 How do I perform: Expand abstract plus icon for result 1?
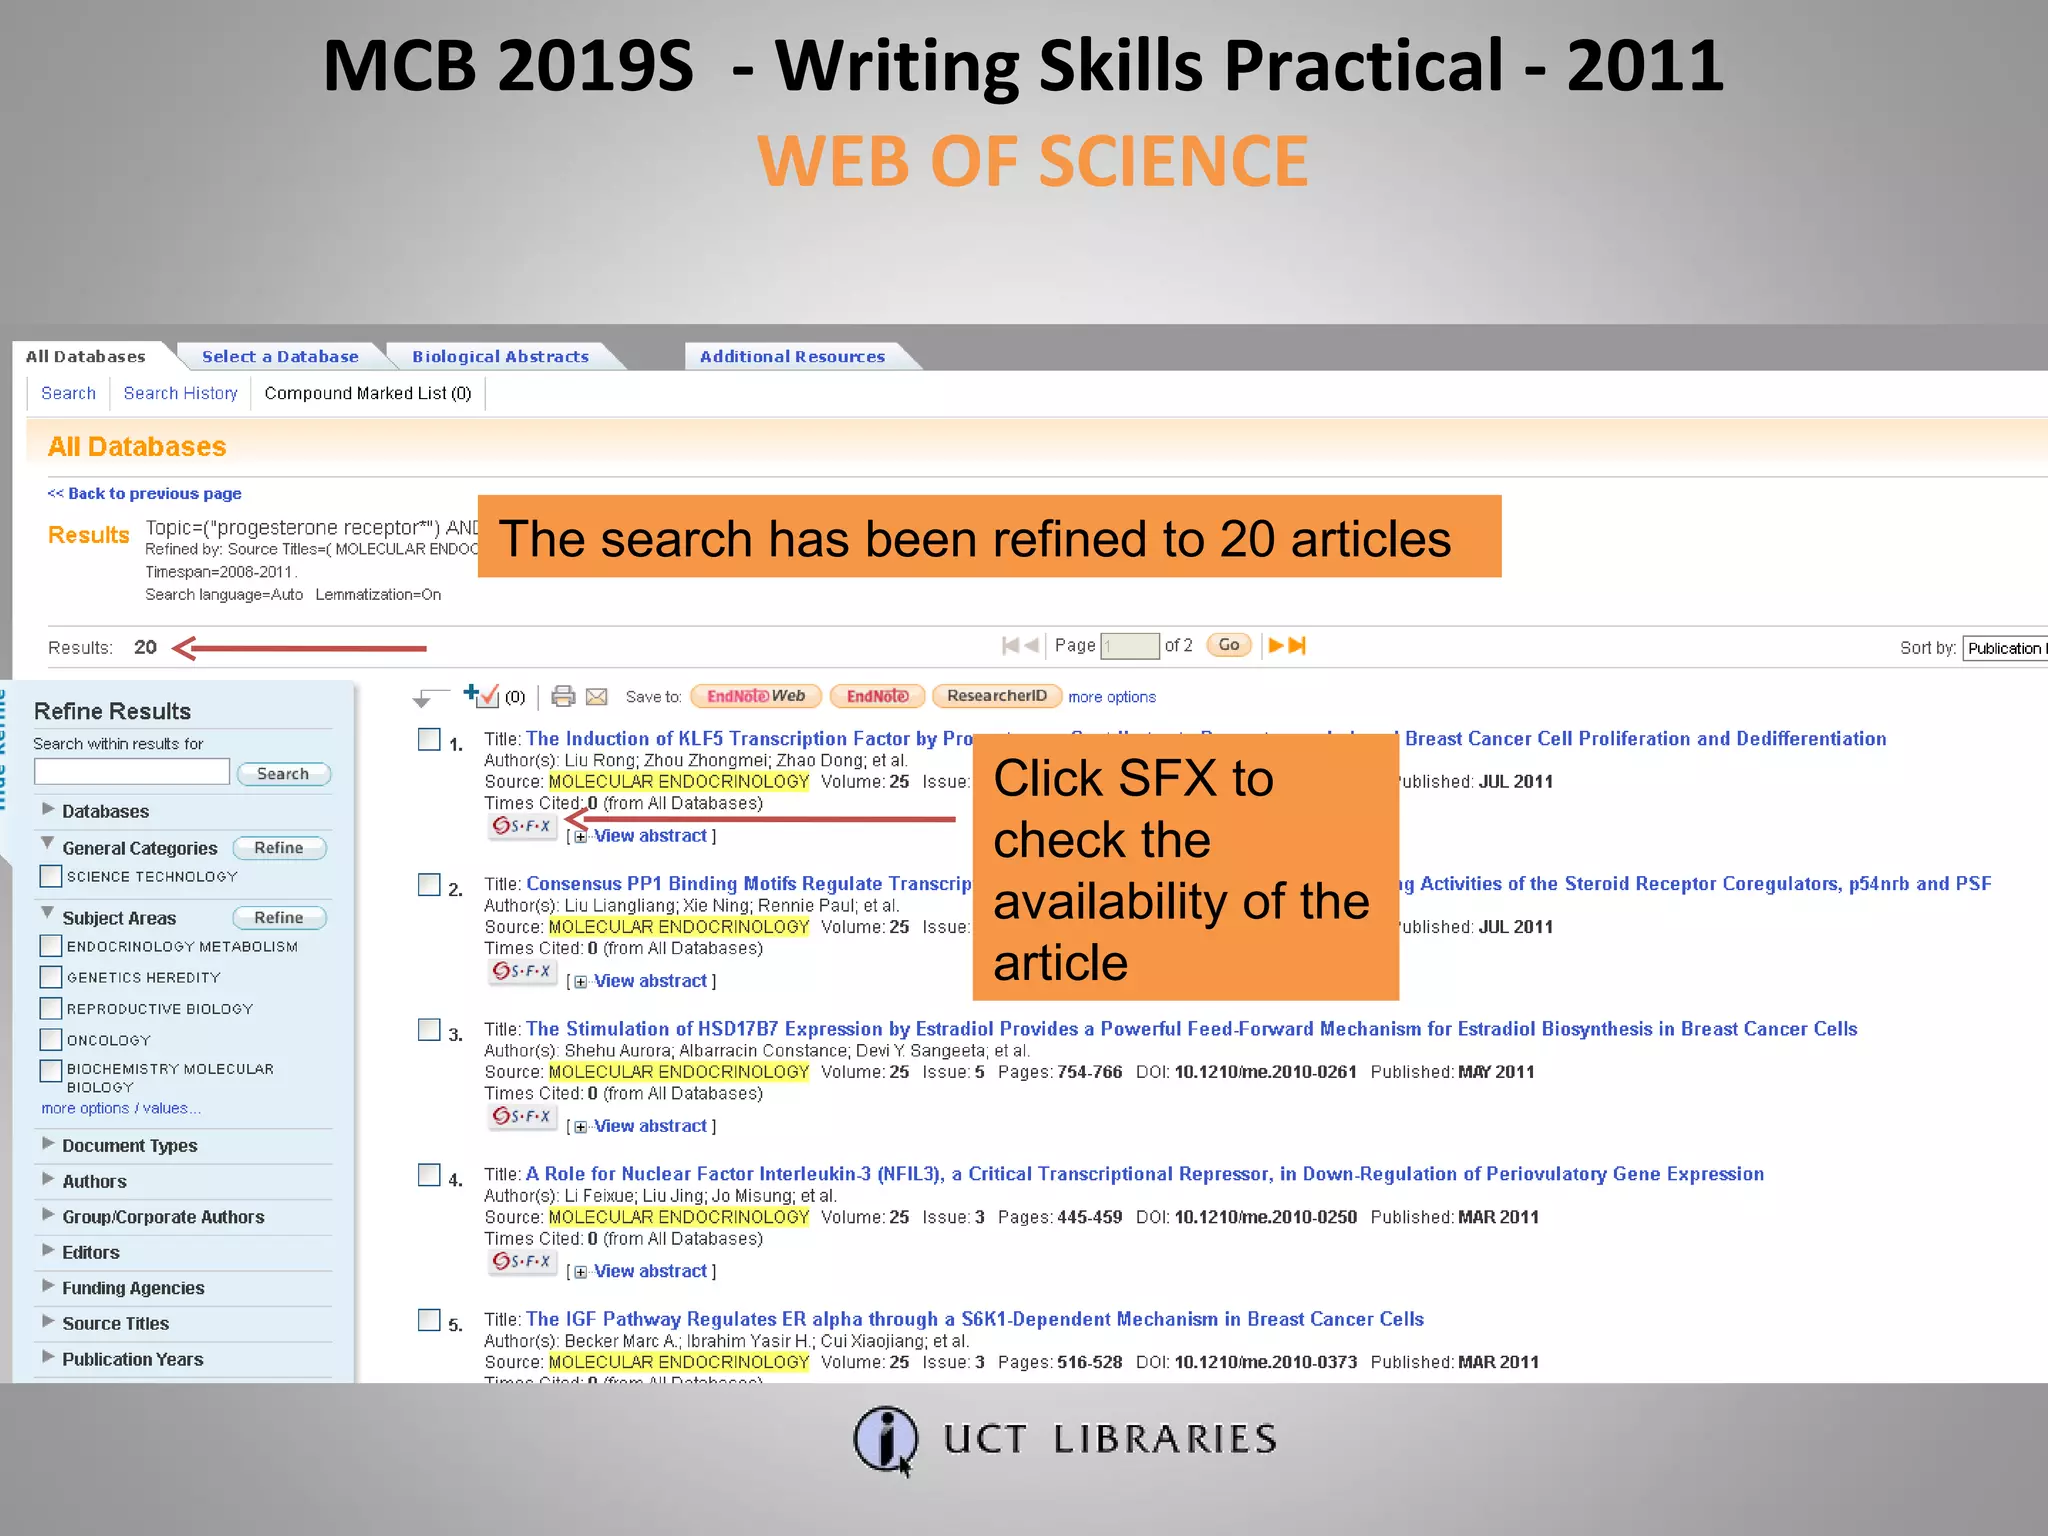pyautogui.click(x=580, y=837)
